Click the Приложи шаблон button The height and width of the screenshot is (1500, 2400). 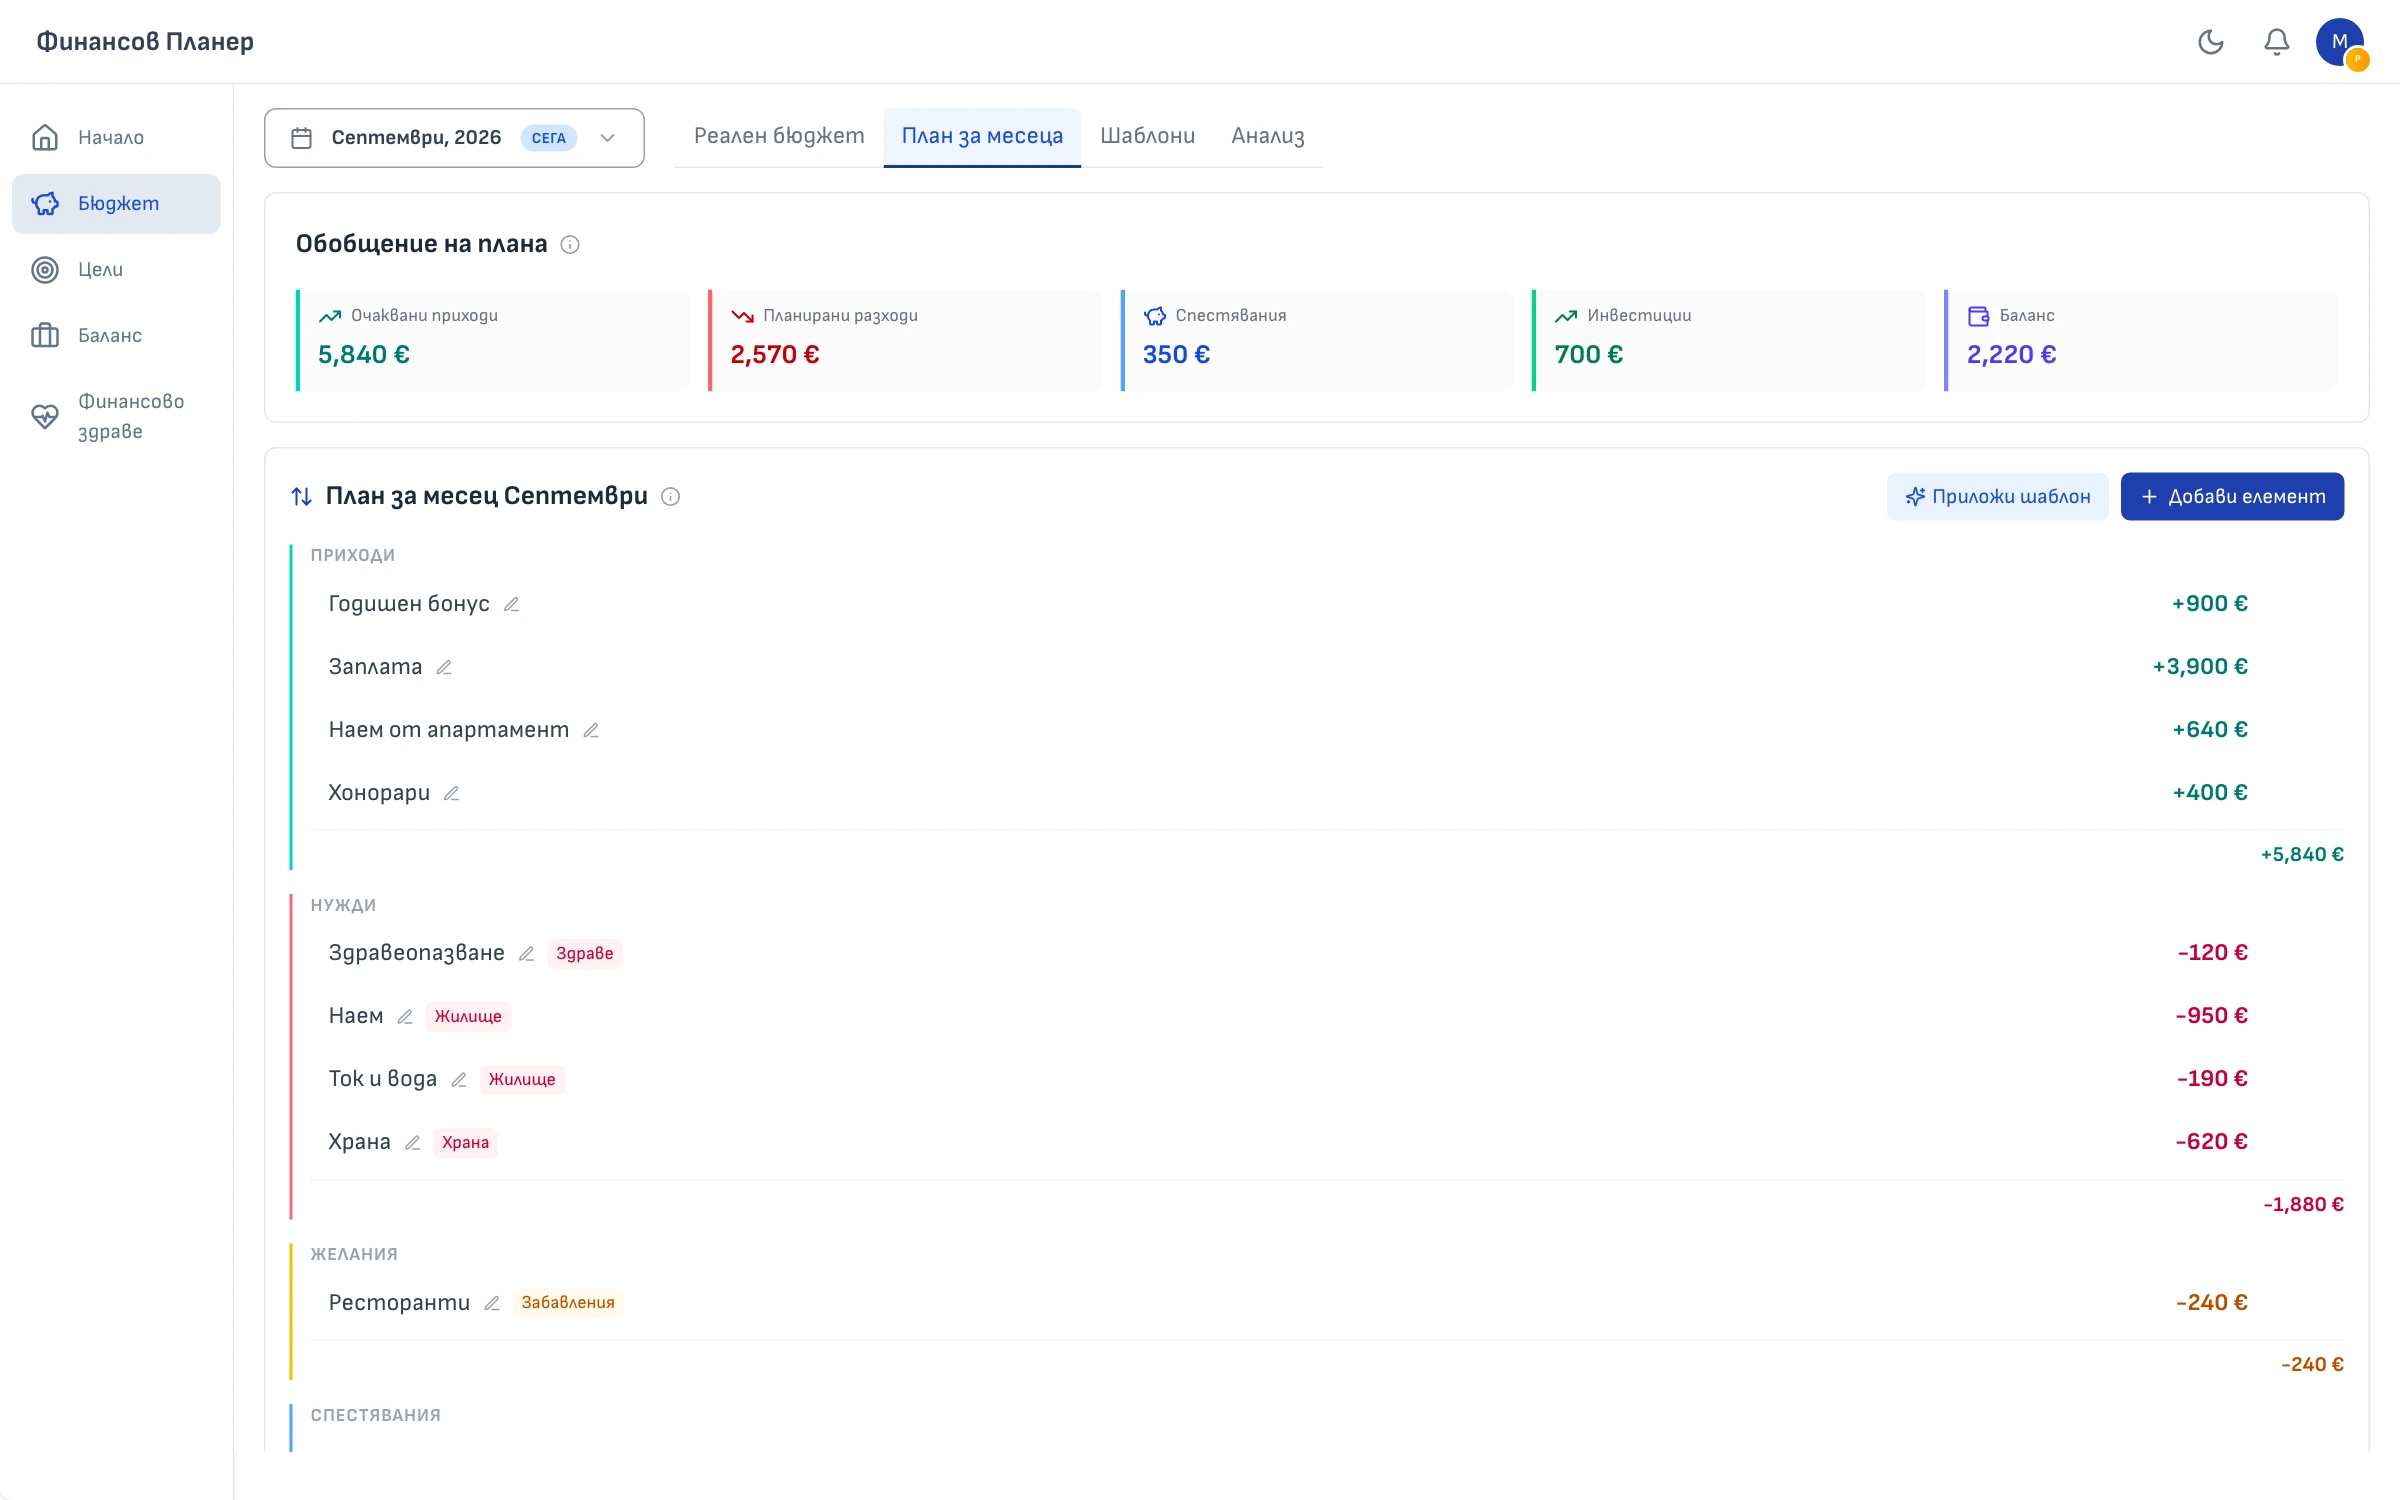point(1997,496)
